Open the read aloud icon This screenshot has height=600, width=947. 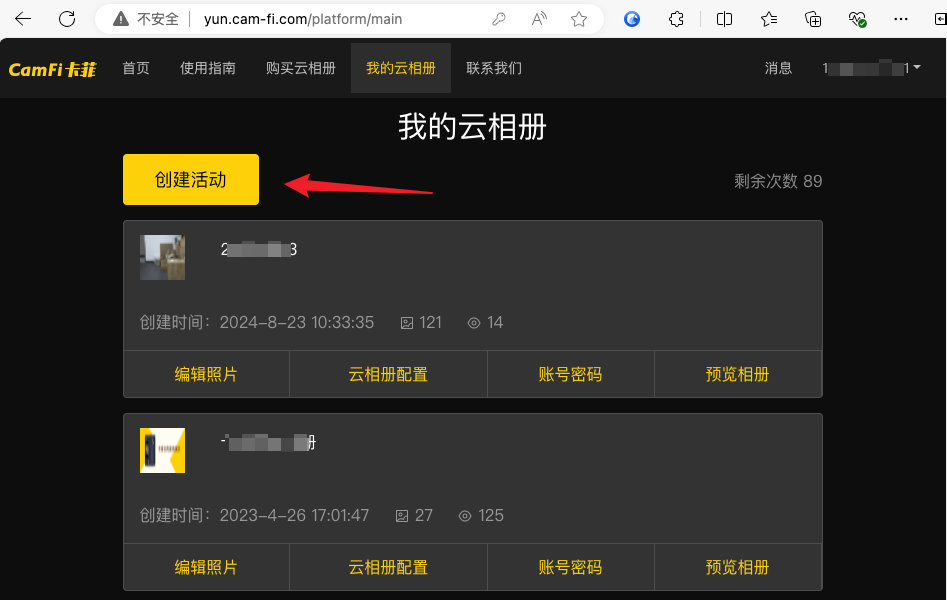(539, 19)
